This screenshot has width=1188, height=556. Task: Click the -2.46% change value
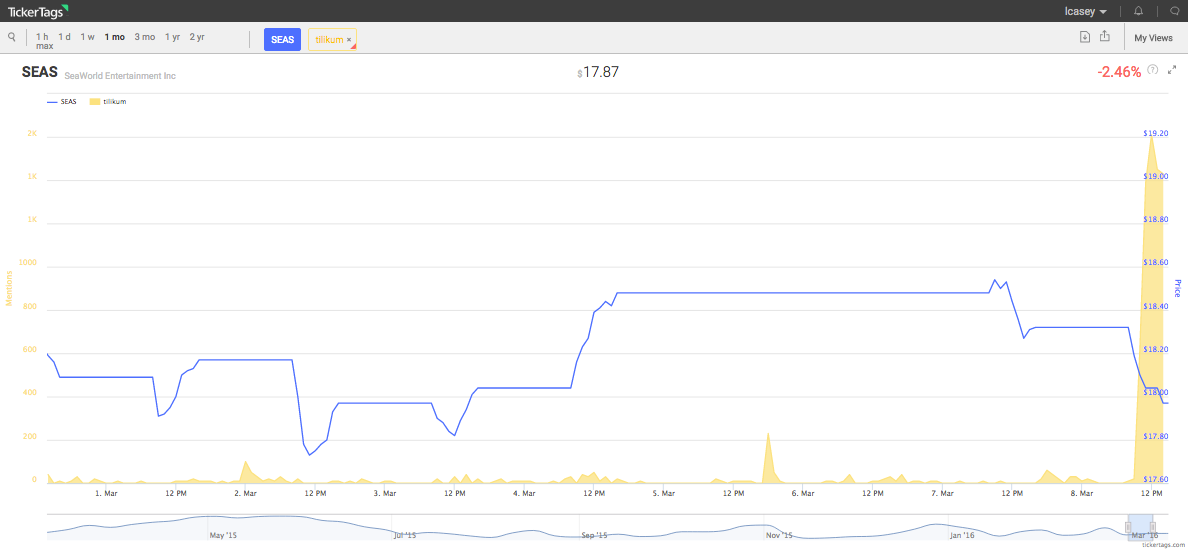(x=1118, y=72)
